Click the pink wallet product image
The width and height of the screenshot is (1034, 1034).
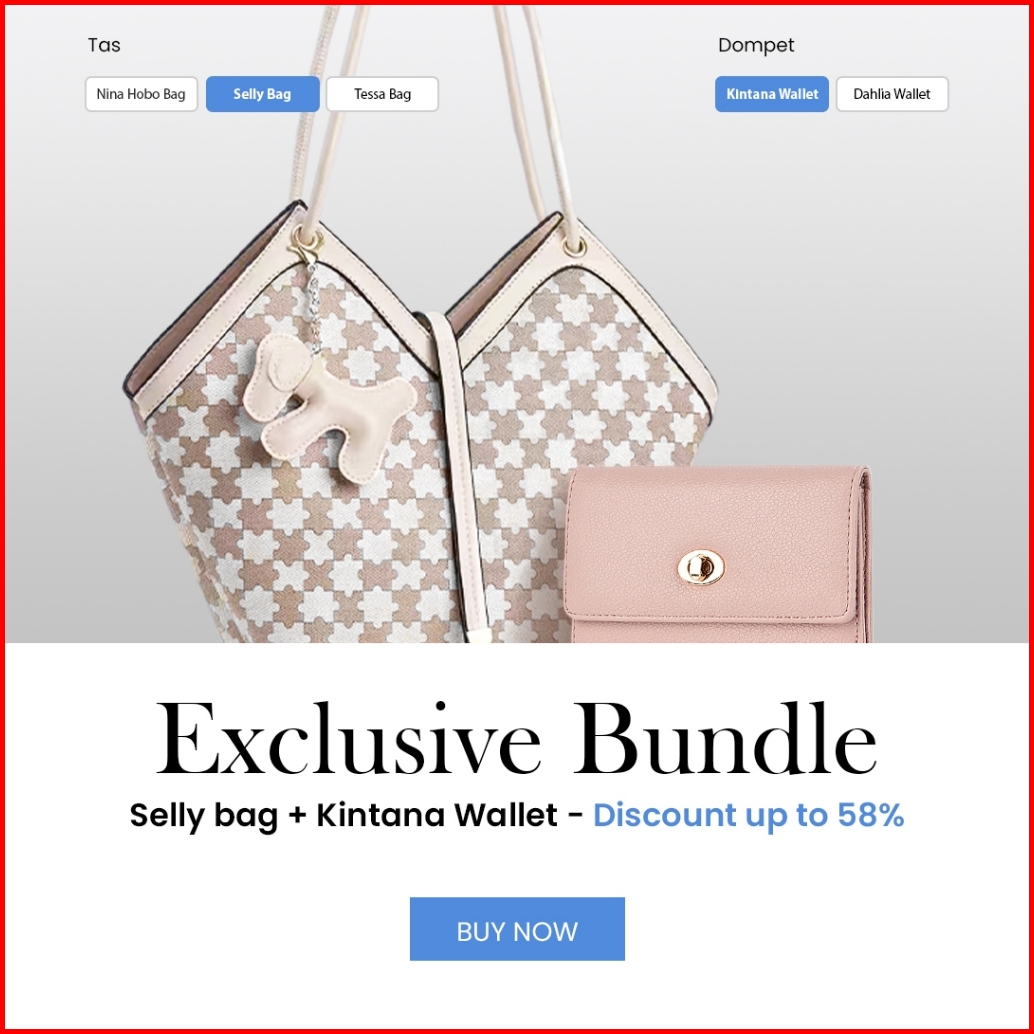pyautogui.click(x=717, y=554)
